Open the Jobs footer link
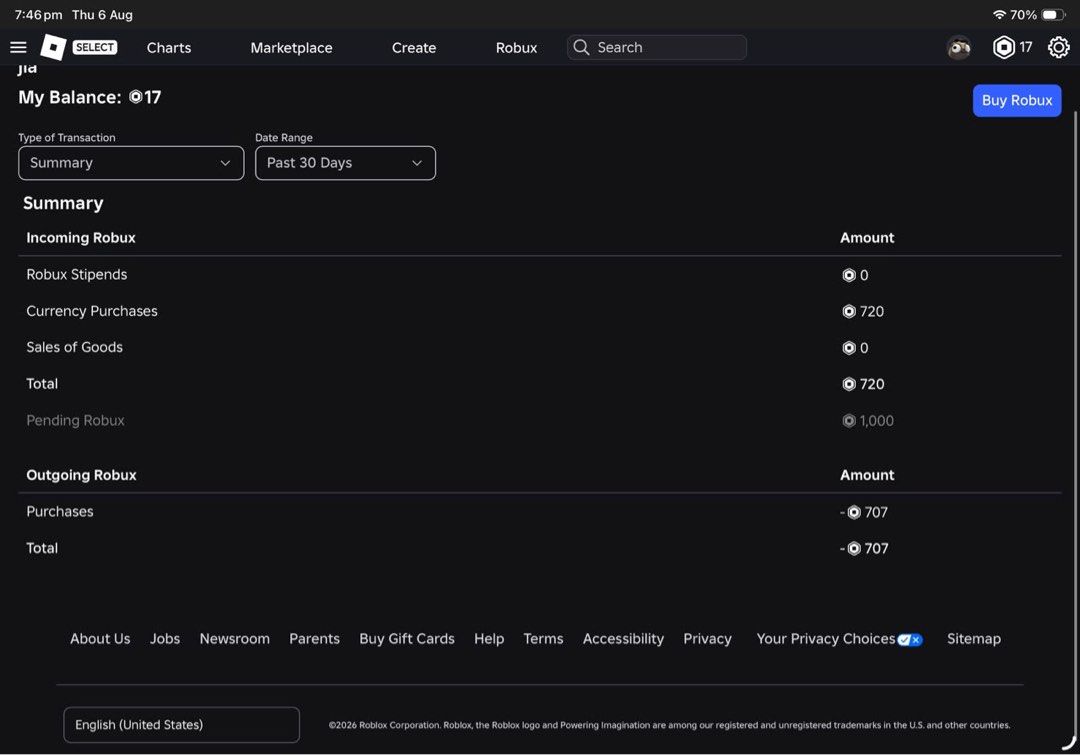1080x755 pixels. [x=165, y=639]
